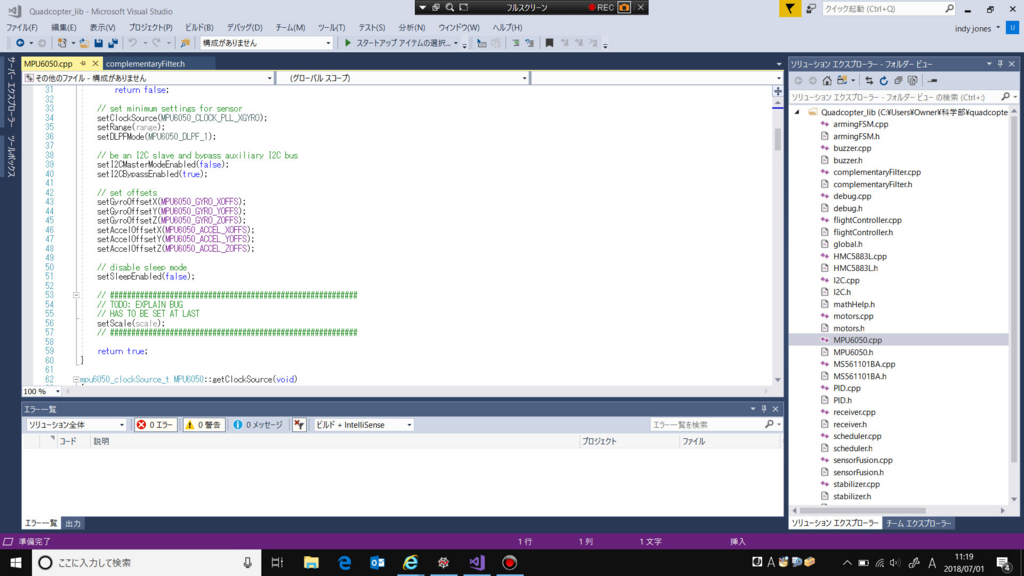
Task: Toggle auto-hide pin on Solution Explorer panel
Action: pyautogui.click(x=998, y=64)
